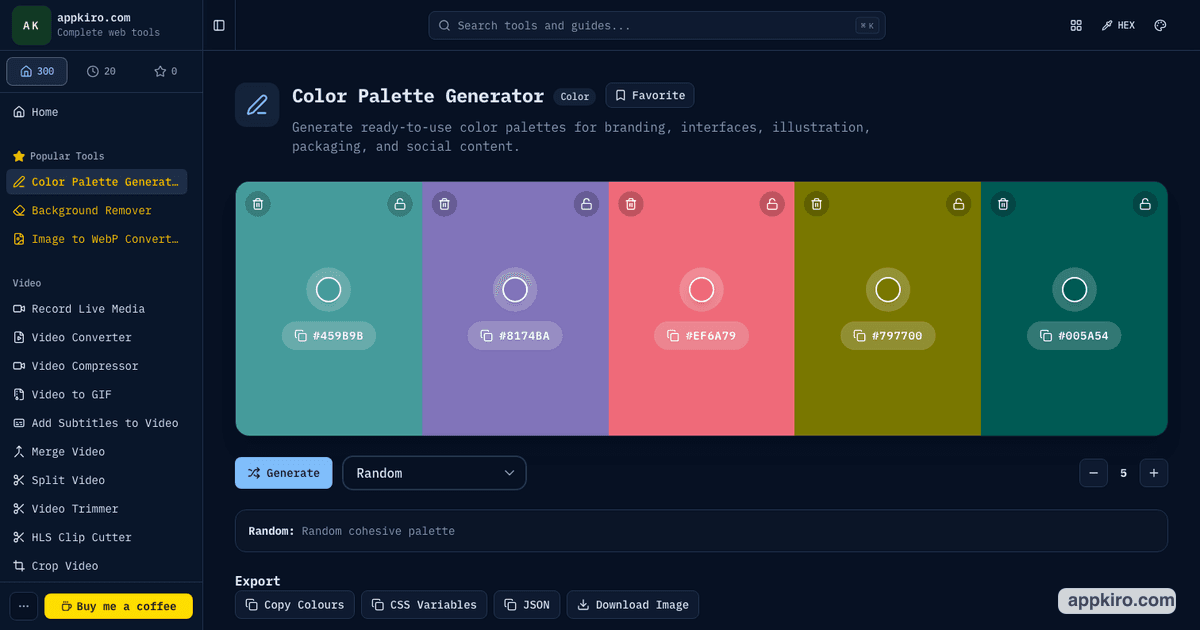This screenshot has height=630, width=1200.
Task: Open the Random palette mode dropdown
Action: point(434,473)
